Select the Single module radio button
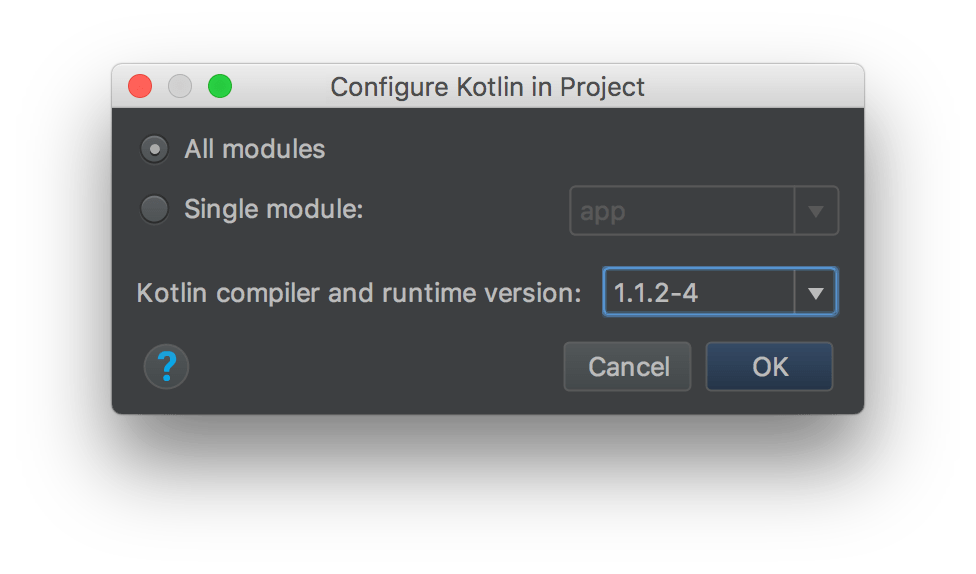This screenshot has width=976, height=574. [x=155, y=210]
